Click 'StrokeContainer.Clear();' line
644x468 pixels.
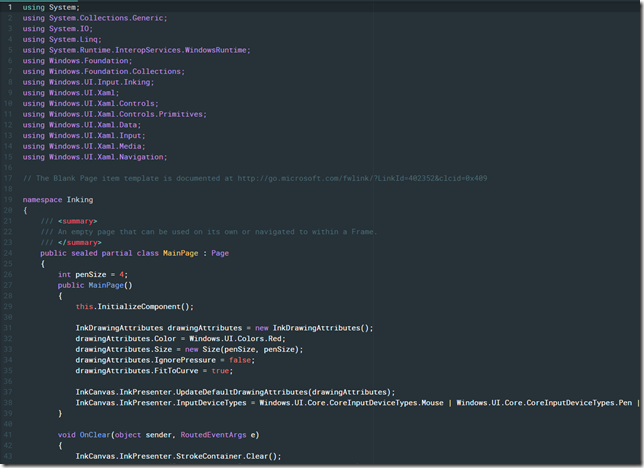[178, 456]
